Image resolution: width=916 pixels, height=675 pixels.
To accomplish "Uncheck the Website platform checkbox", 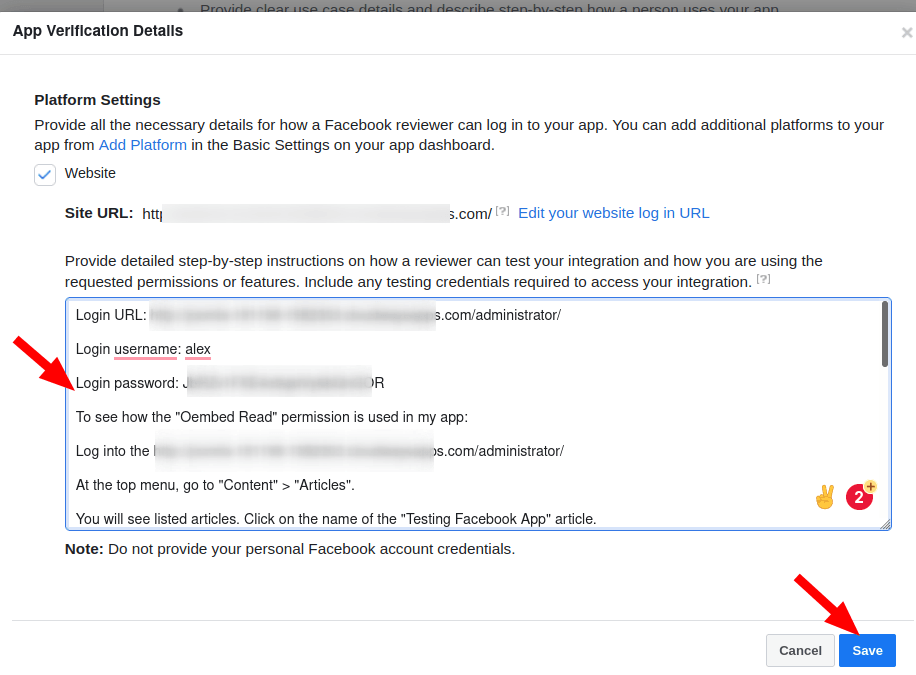I will (44, 173).
